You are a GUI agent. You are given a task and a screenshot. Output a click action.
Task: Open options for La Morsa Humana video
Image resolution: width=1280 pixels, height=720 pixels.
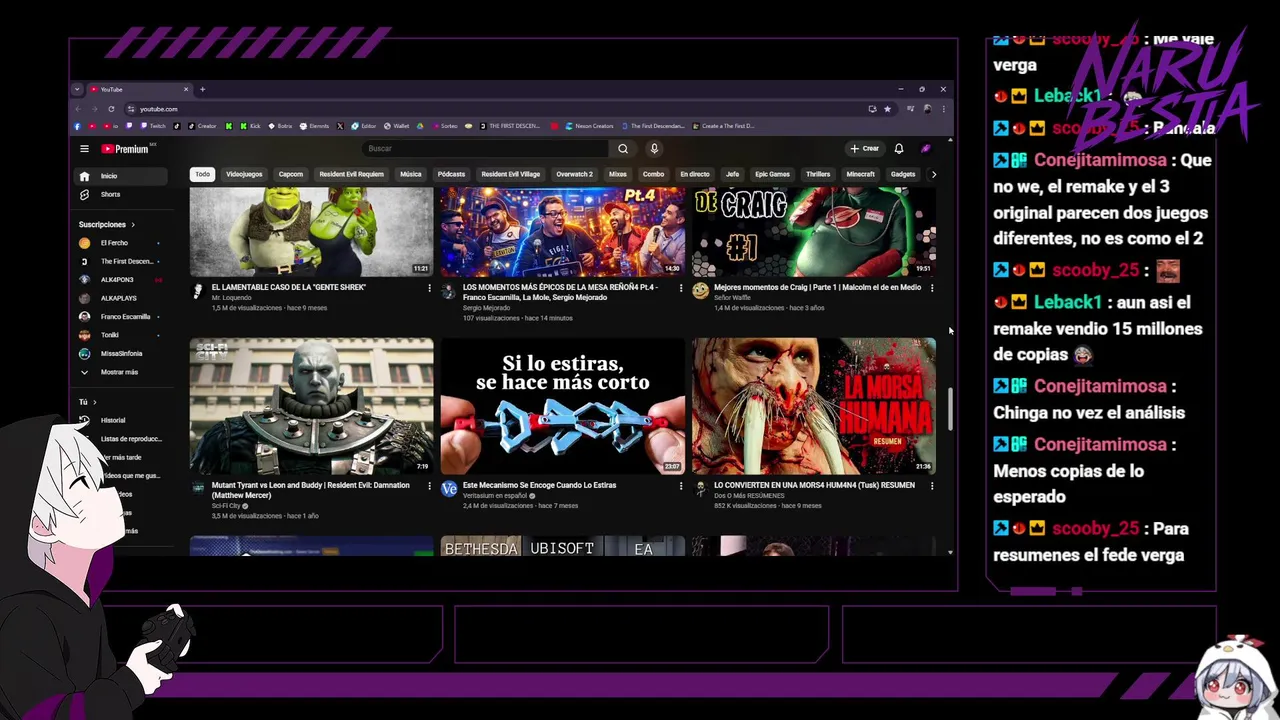(932, 486)
